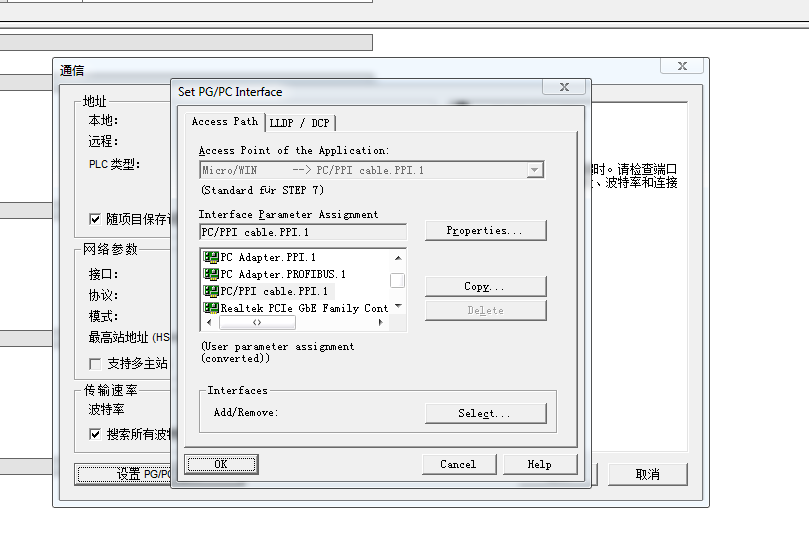Switch to the LLDP / DCP tab
Image resolution: width=809 pixels, height=558 pixels.
coord(299,123)
